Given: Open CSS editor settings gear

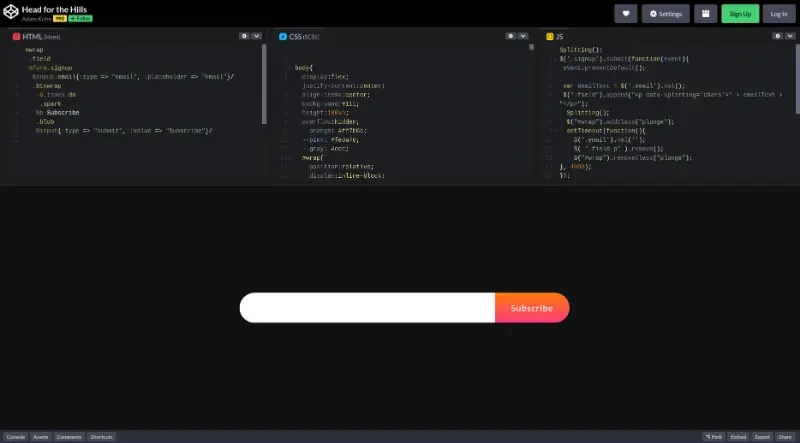Looking at the screenshot, I should click(x=510, y=36).
